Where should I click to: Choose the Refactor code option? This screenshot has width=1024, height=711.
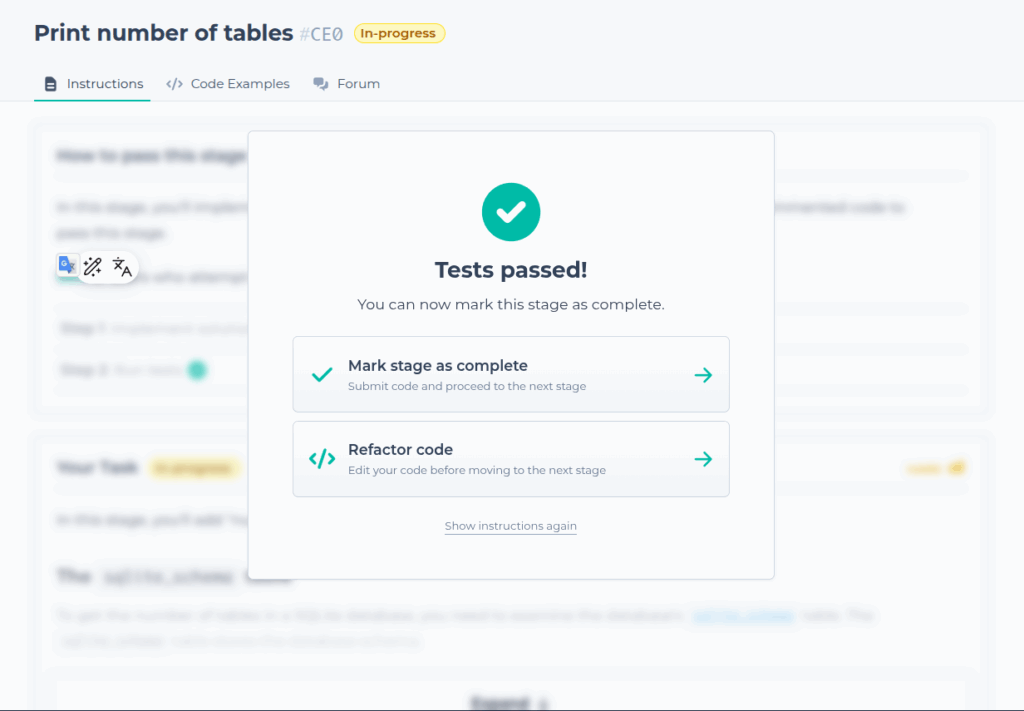511,459
